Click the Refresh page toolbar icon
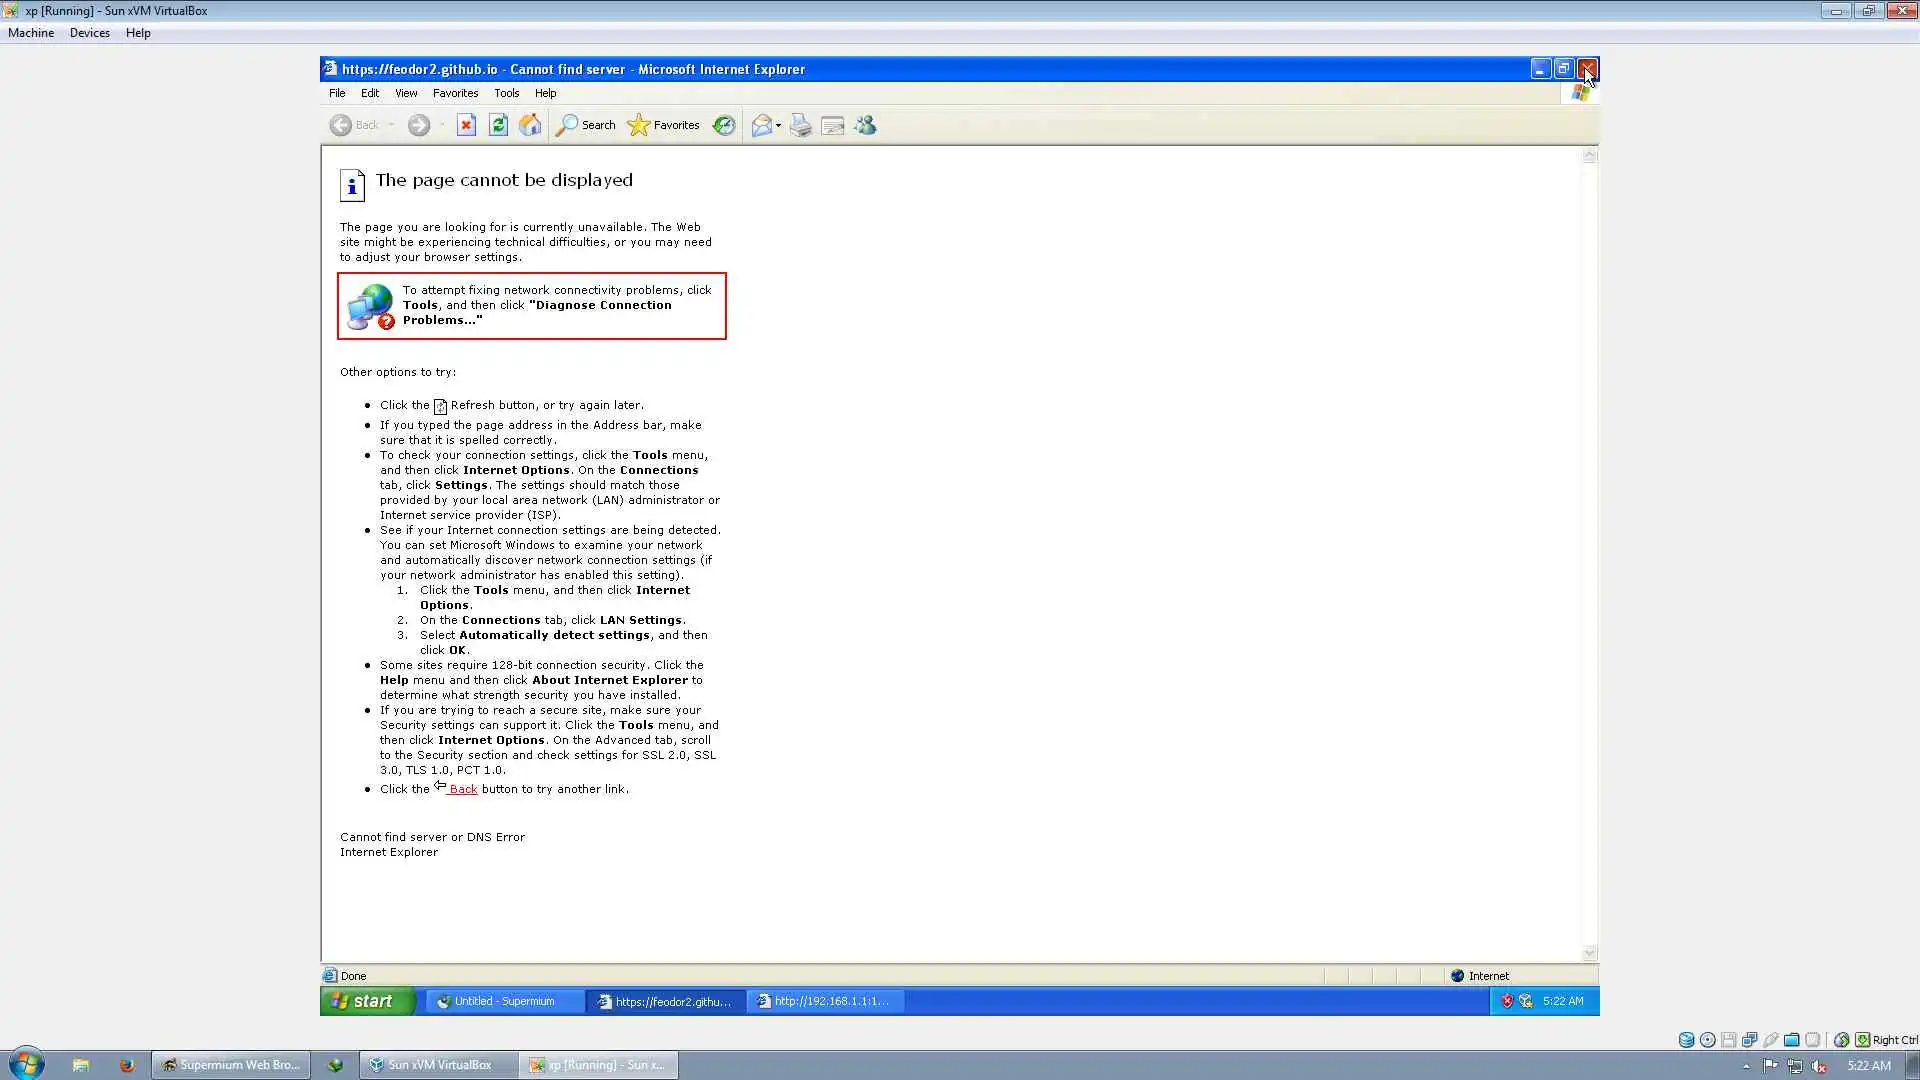Screen dimensions: 1920x1080 [x=498, y=125]
